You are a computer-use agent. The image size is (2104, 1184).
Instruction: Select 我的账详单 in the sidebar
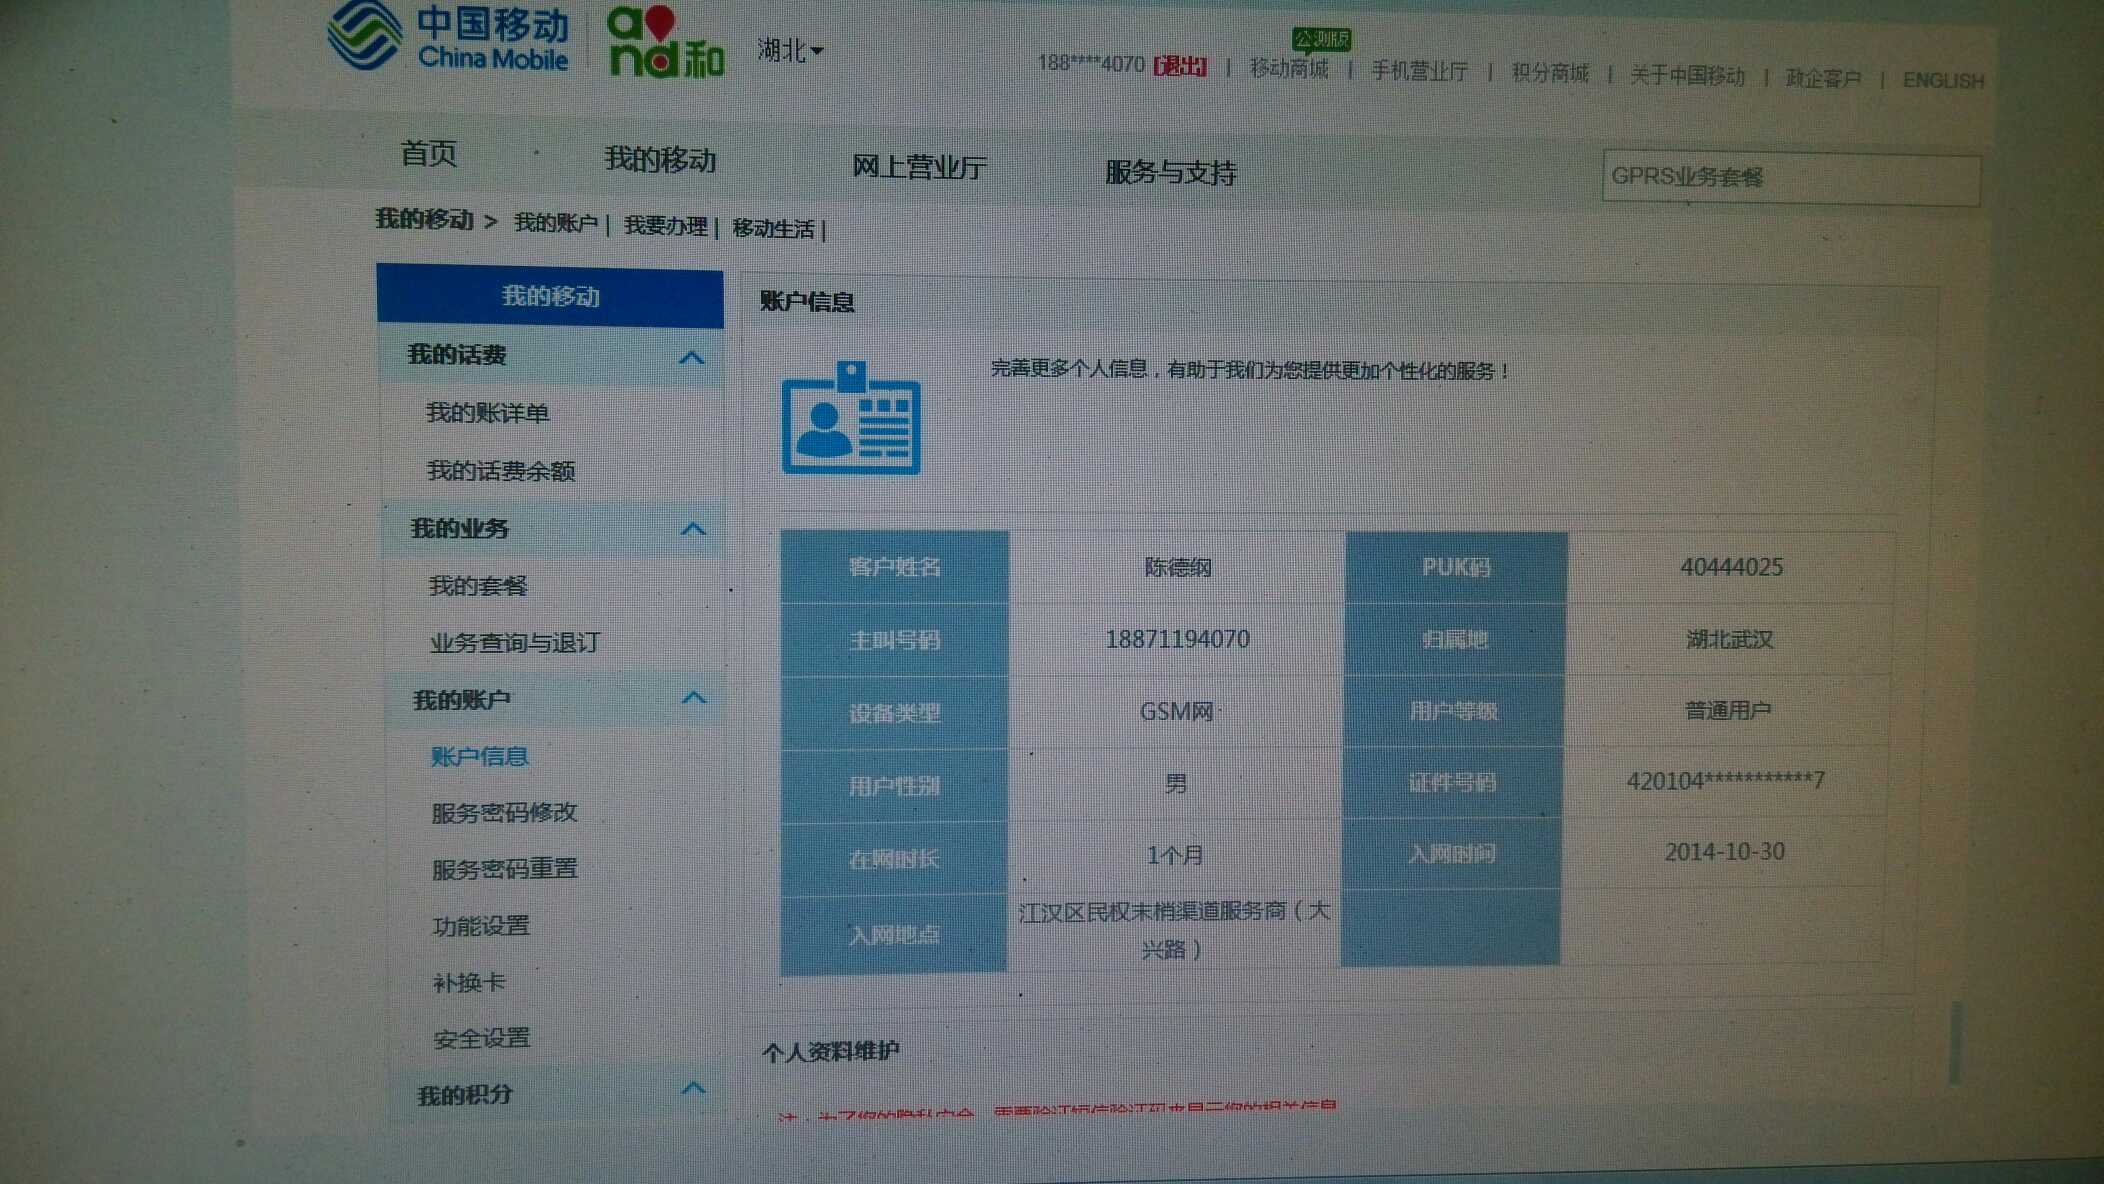pyautogui.click(x=488, y=413)
